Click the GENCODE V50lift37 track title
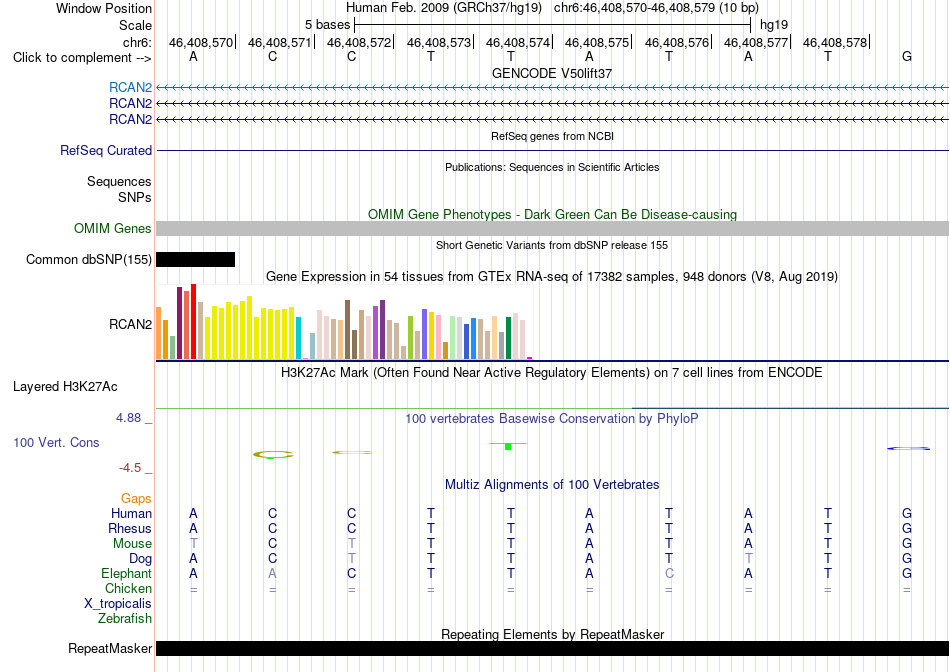Screen dimensions: 950x672 pos(552,73)
